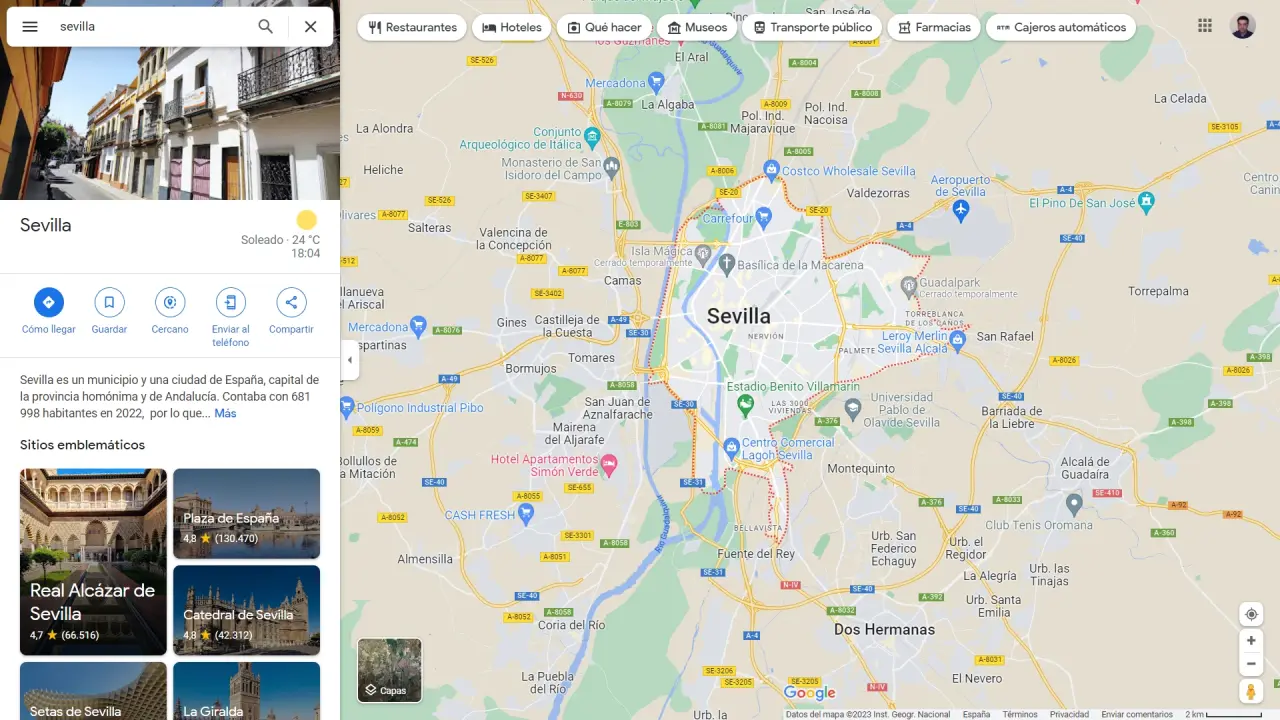The image size is (1280, 720).
Task: Open the Real Alcázar de Sevilla card
Action: pos(93,562)
